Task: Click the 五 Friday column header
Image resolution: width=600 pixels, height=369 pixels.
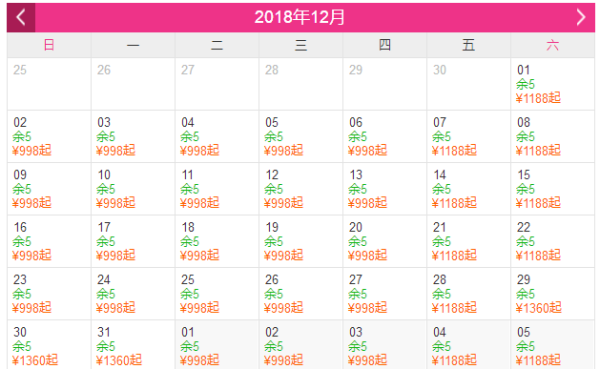Action: (469, 45)
